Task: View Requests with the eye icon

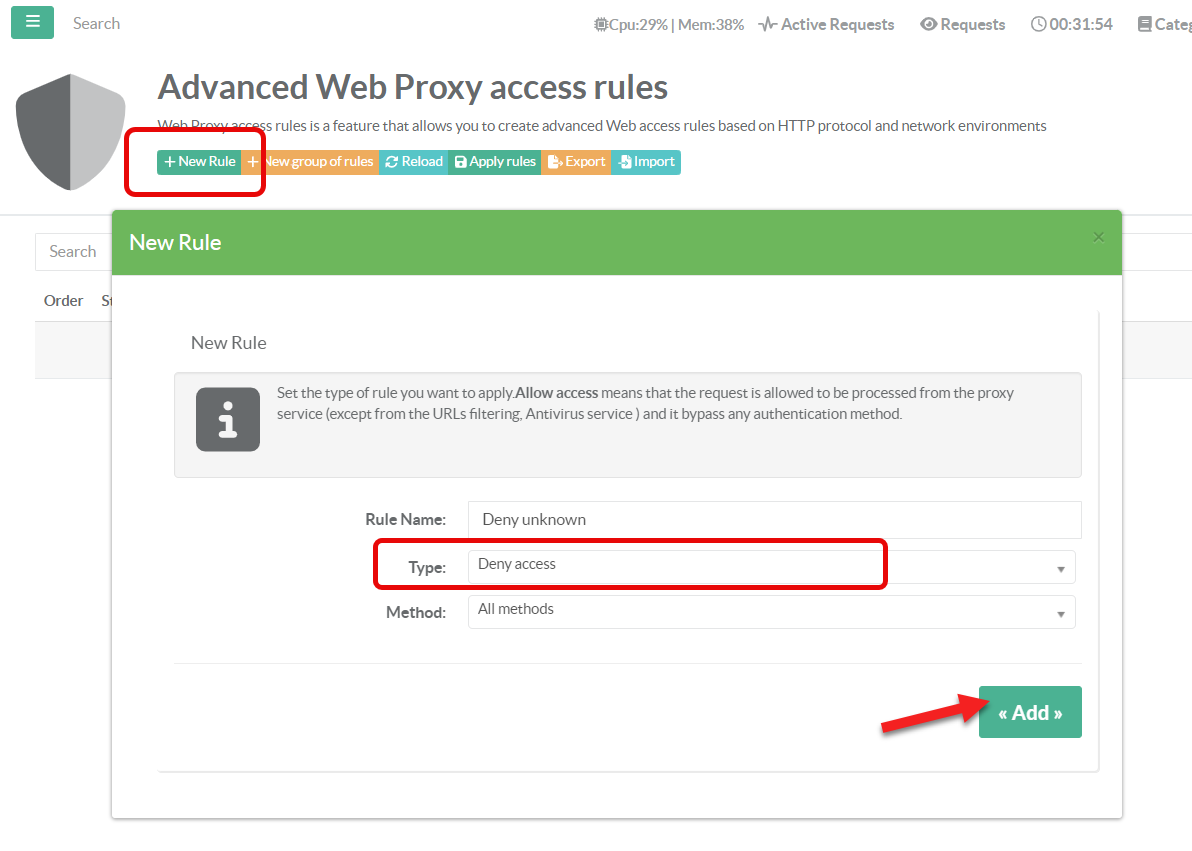Action: [x=962, y=25]
